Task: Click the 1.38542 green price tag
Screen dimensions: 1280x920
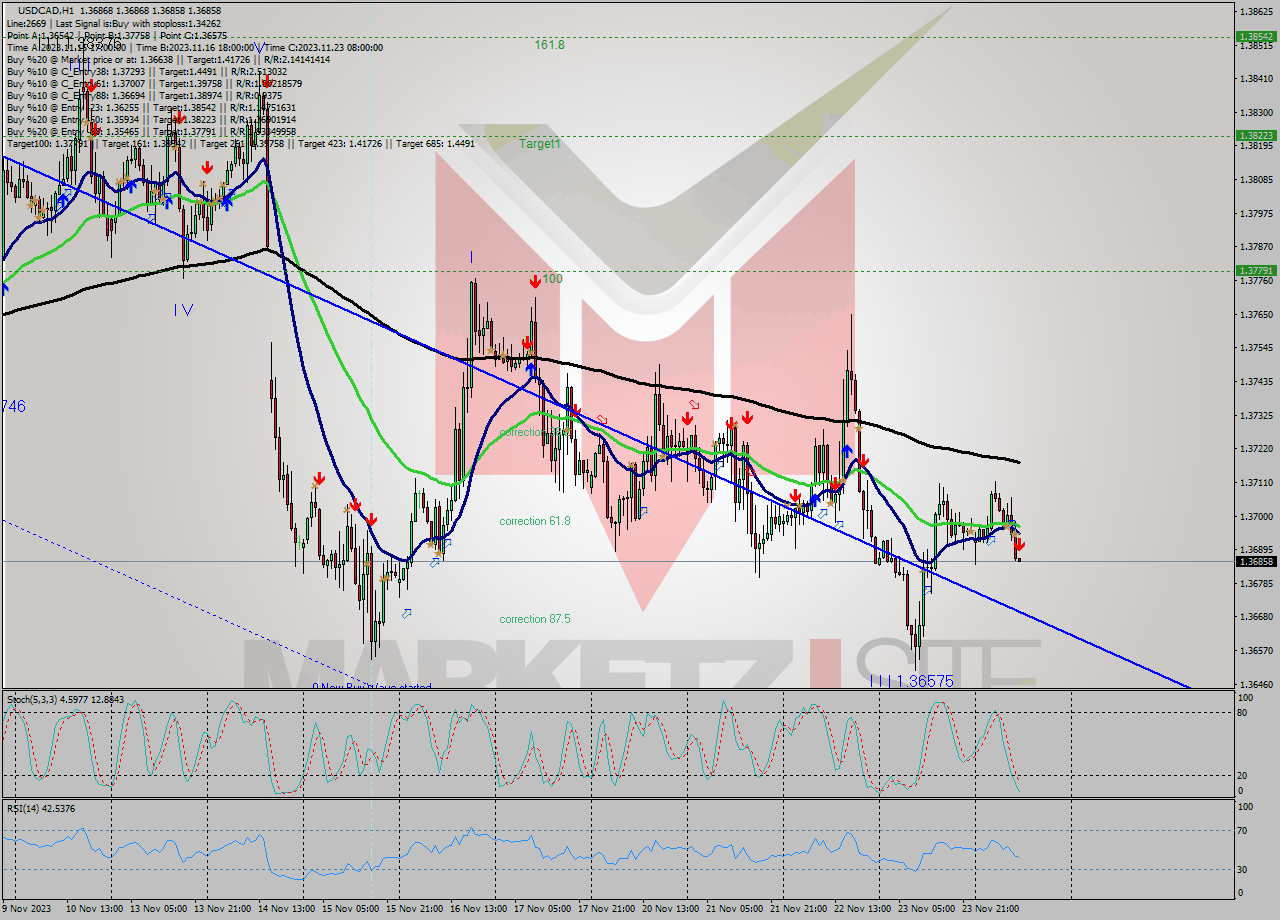Action: coord(1255,34)
